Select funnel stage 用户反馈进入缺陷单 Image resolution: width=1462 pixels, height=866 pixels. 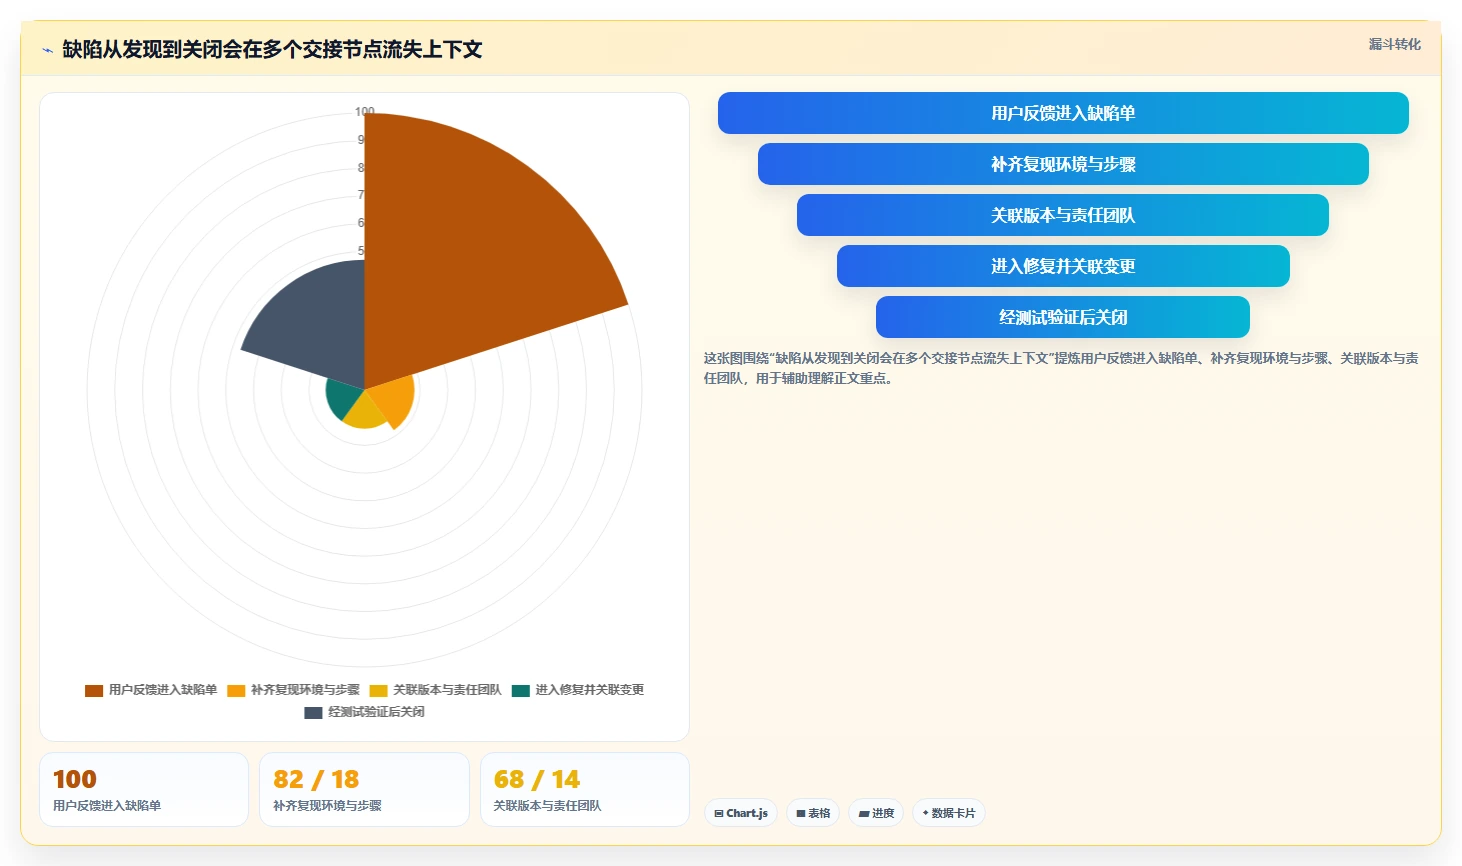(x=1063, y=113)
